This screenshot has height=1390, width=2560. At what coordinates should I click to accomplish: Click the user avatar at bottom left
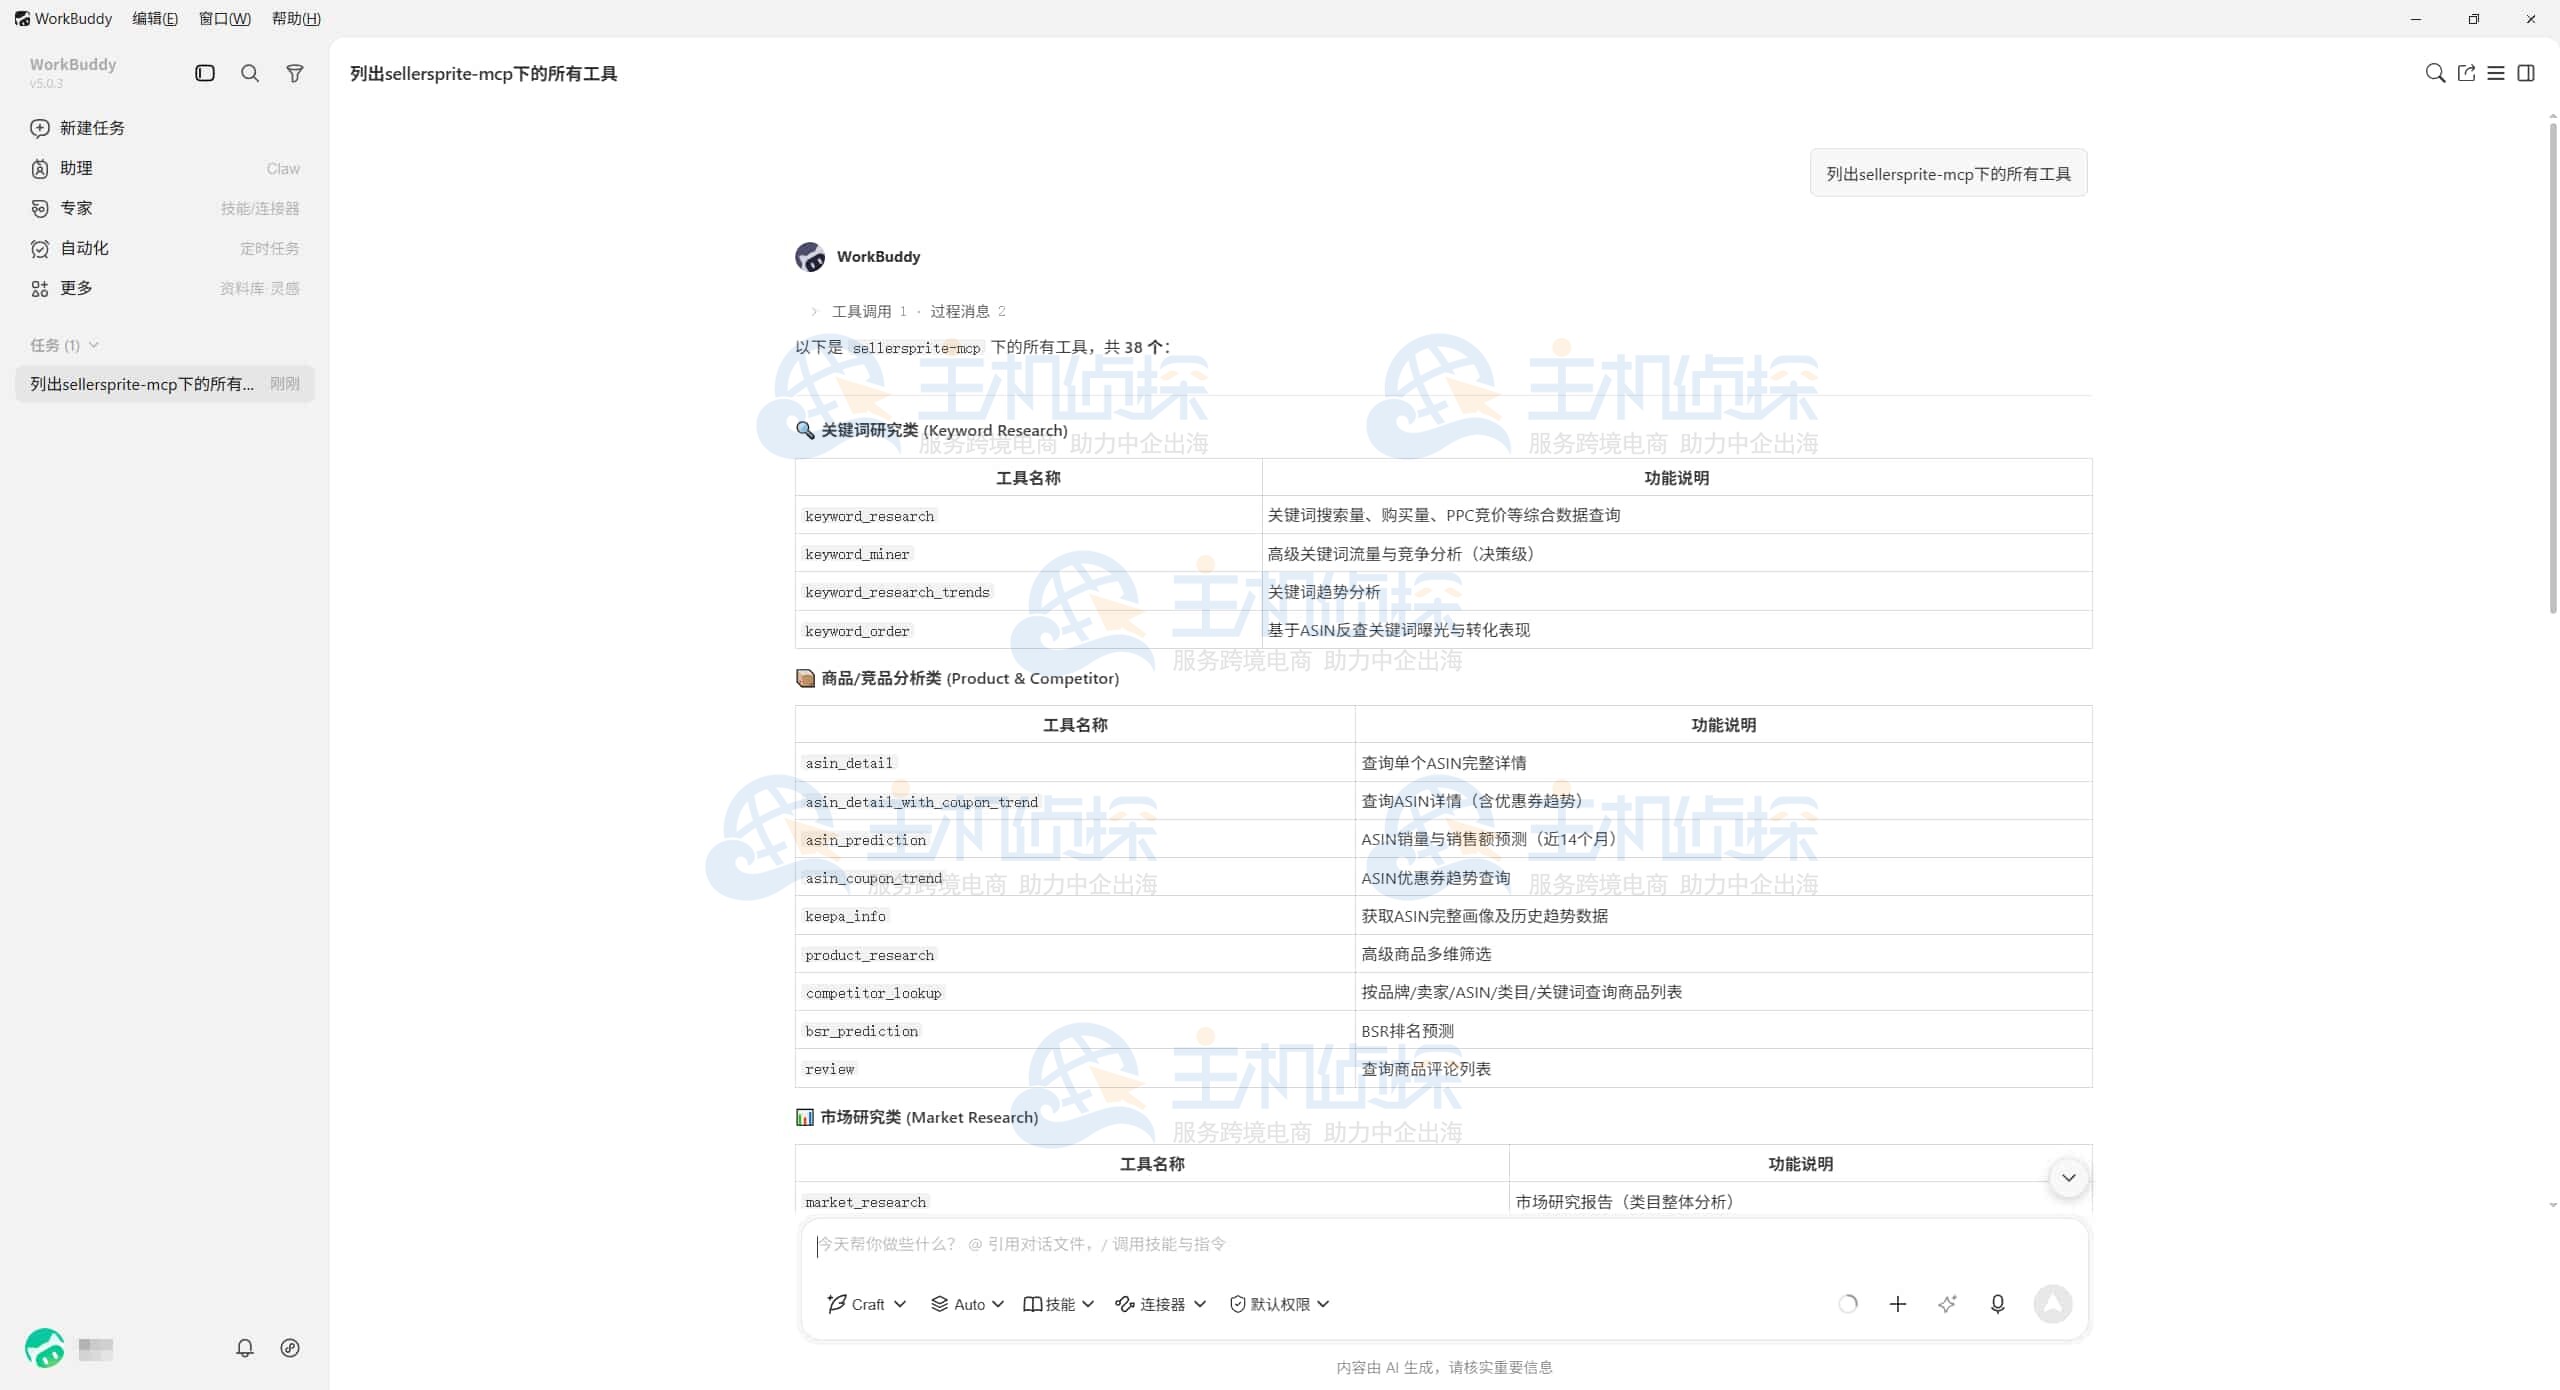44,1348
